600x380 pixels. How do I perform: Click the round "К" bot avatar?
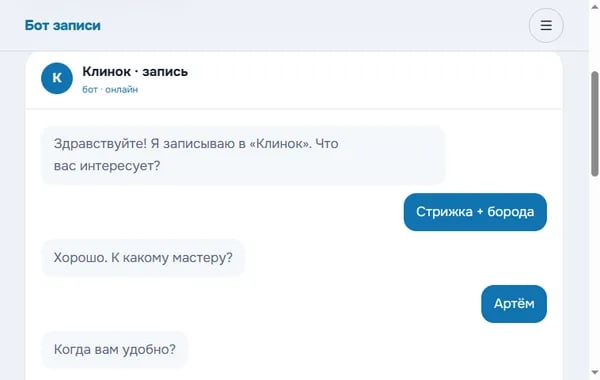click(x=57, y=78)
